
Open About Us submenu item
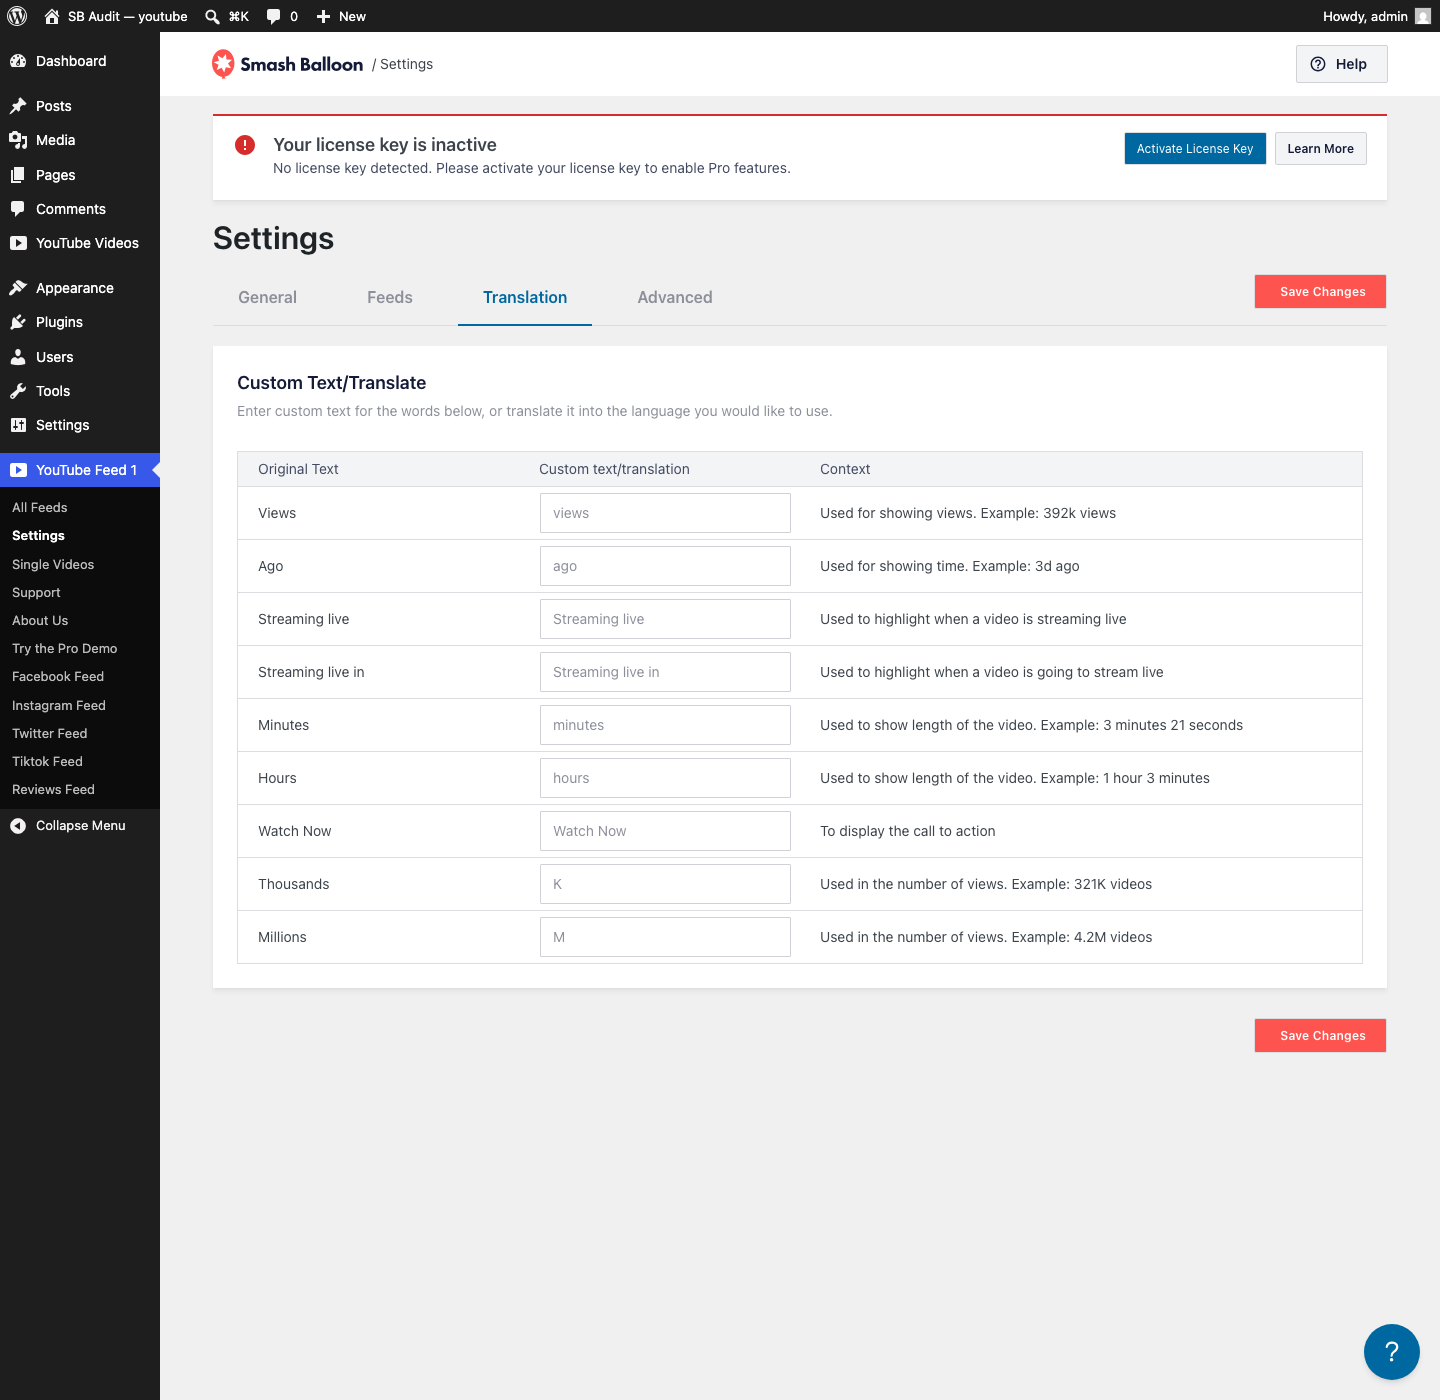40,621
